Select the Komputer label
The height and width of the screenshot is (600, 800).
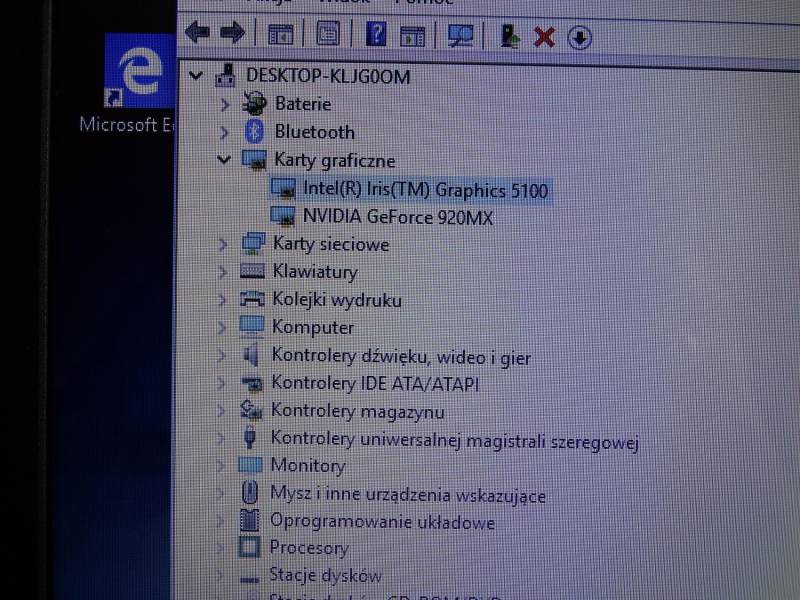pyautogui.click(x=313, y=327)
